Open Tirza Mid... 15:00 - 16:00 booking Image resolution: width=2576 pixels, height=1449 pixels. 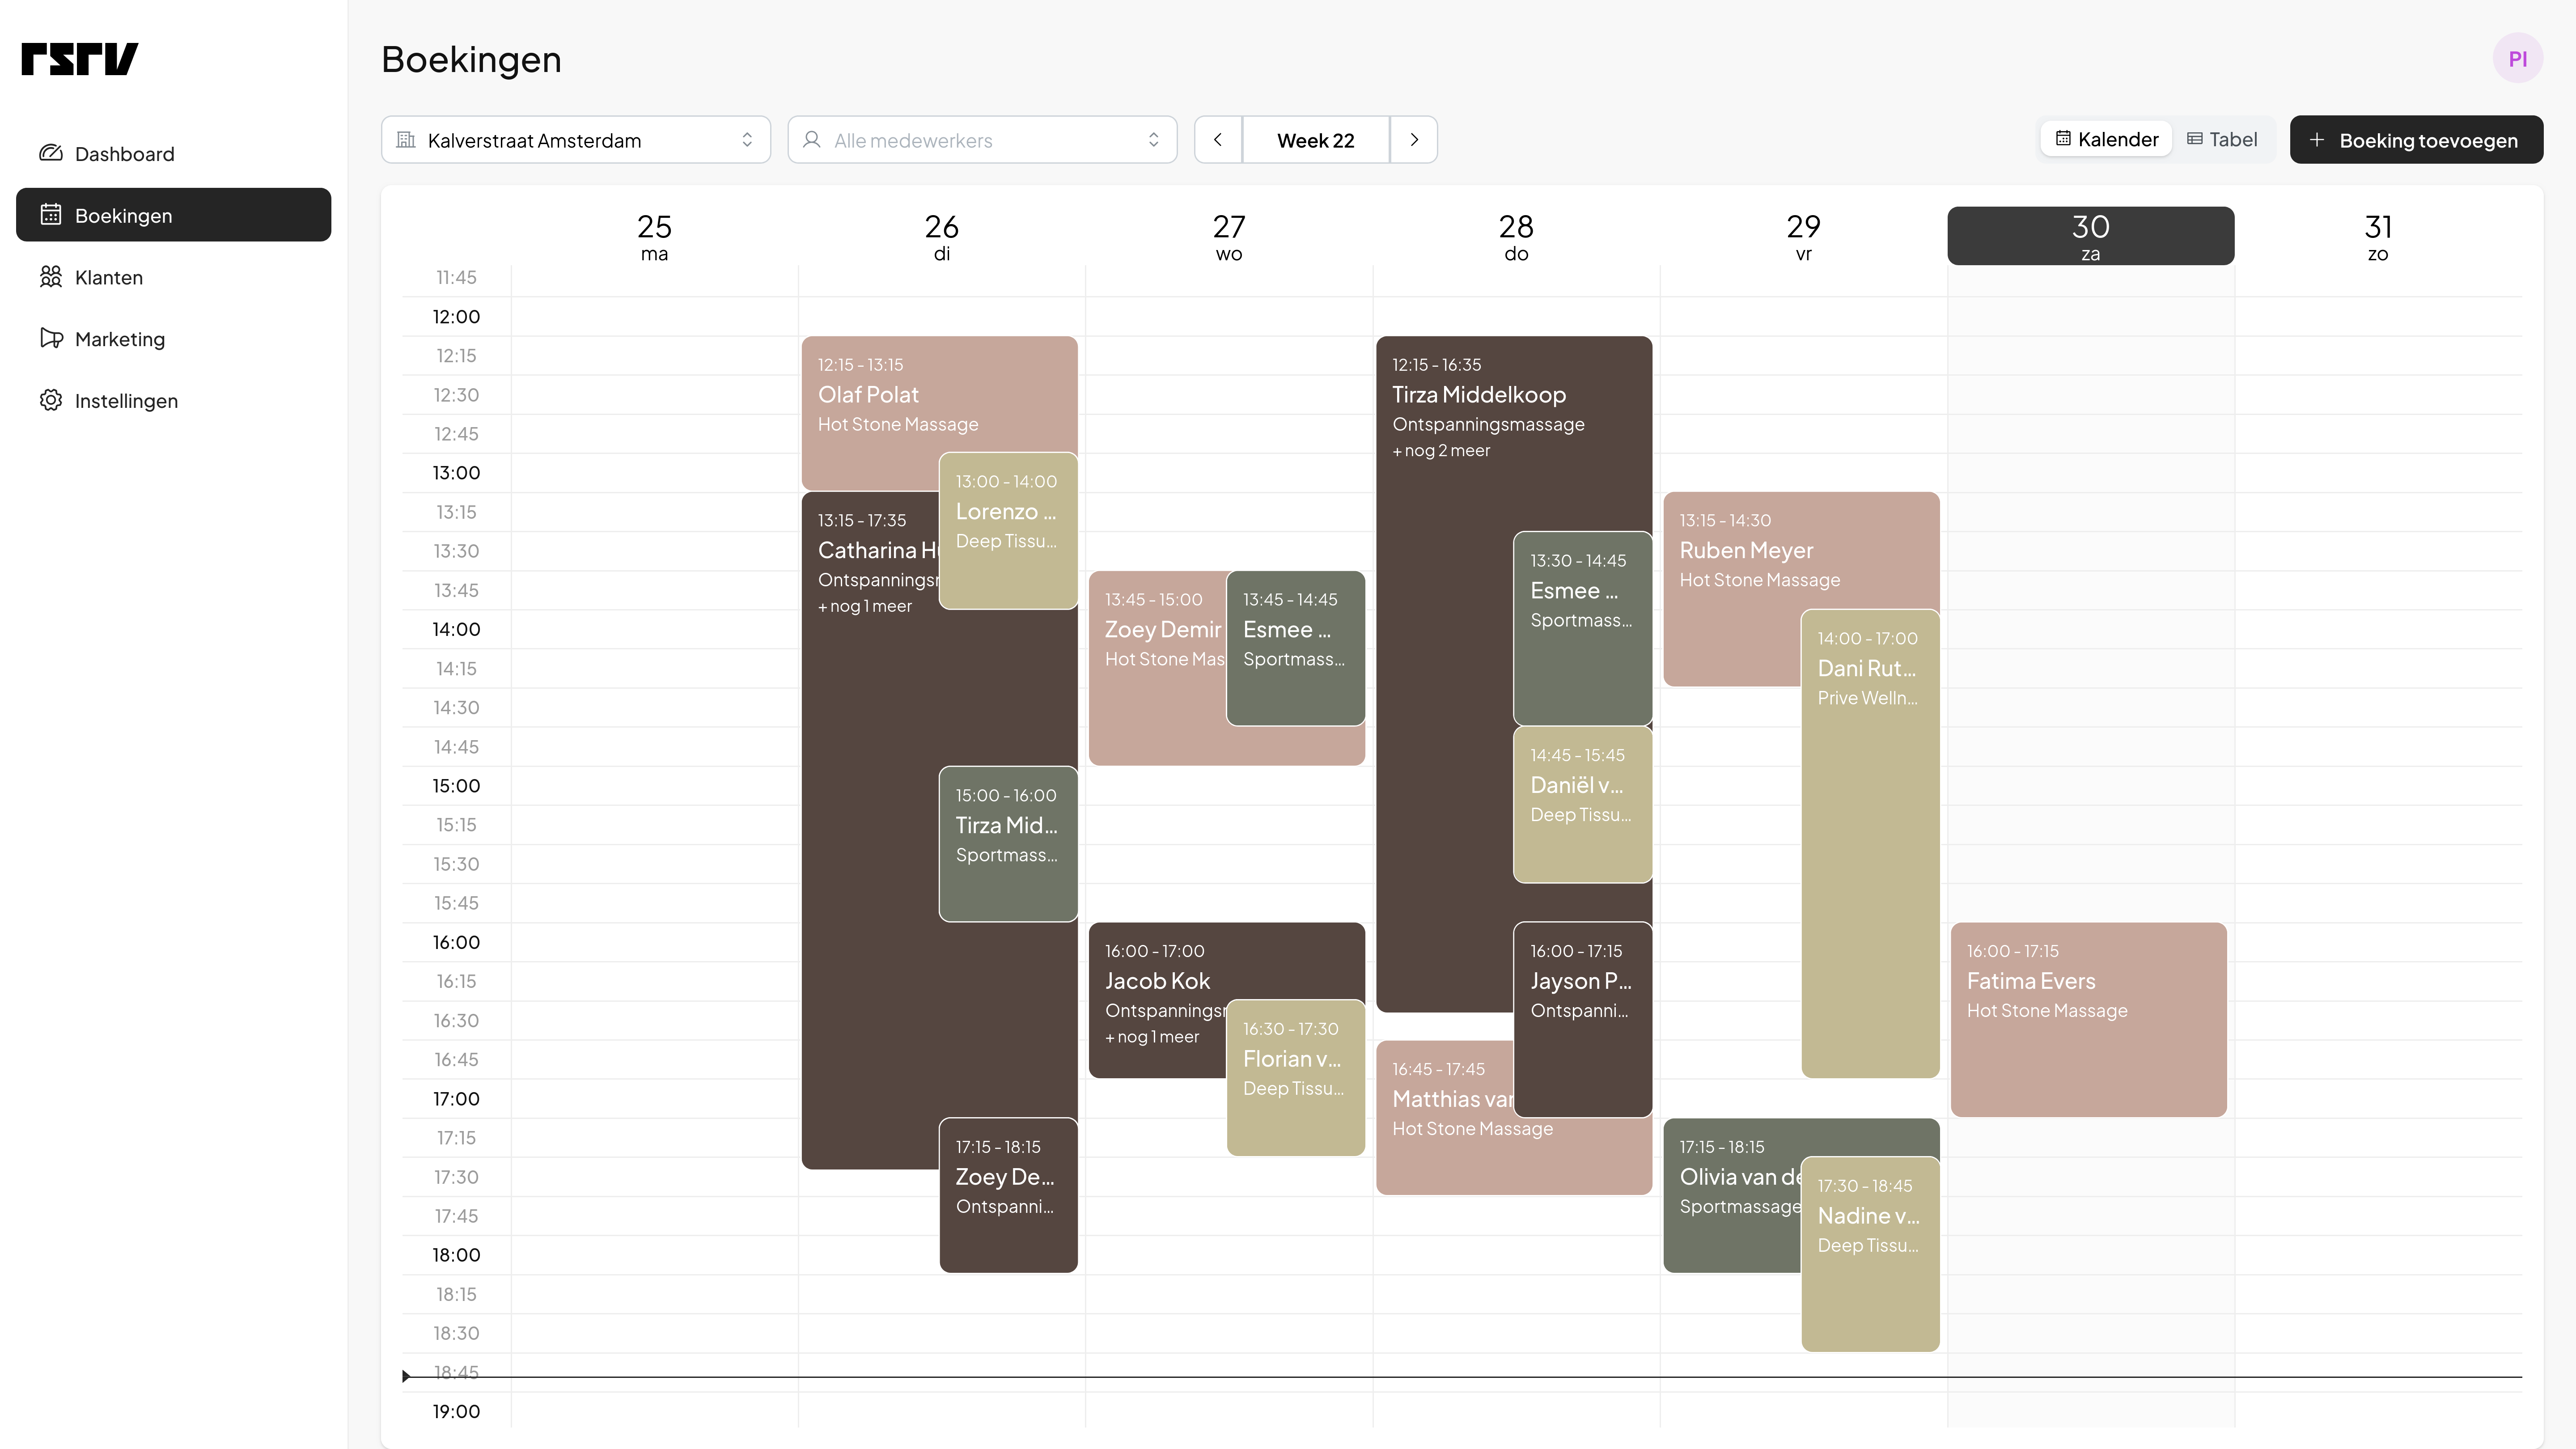1008,843
